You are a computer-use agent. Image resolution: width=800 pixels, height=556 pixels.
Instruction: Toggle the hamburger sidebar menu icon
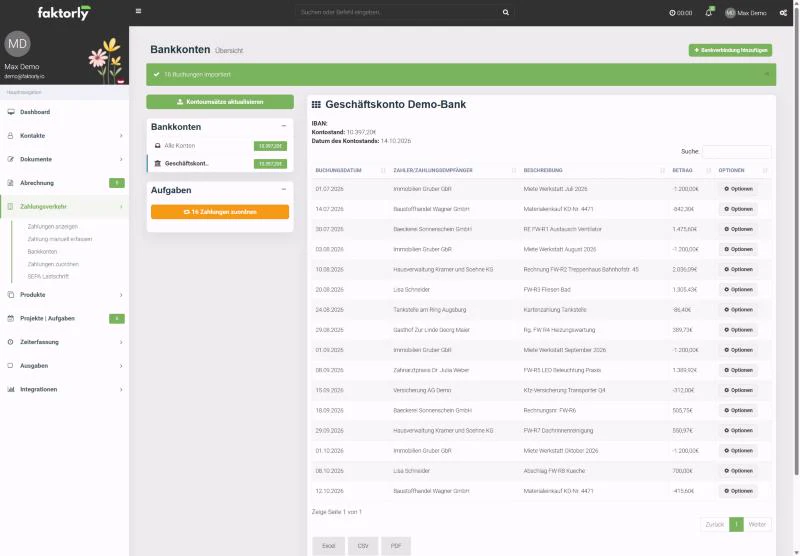[x=138, y=11]
